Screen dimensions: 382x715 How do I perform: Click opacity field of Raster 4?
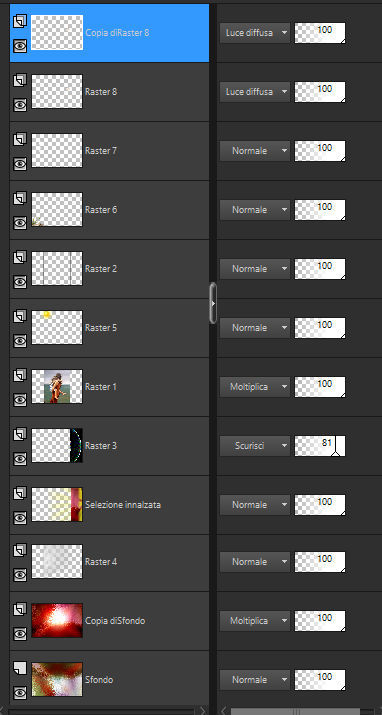[320, 562]
